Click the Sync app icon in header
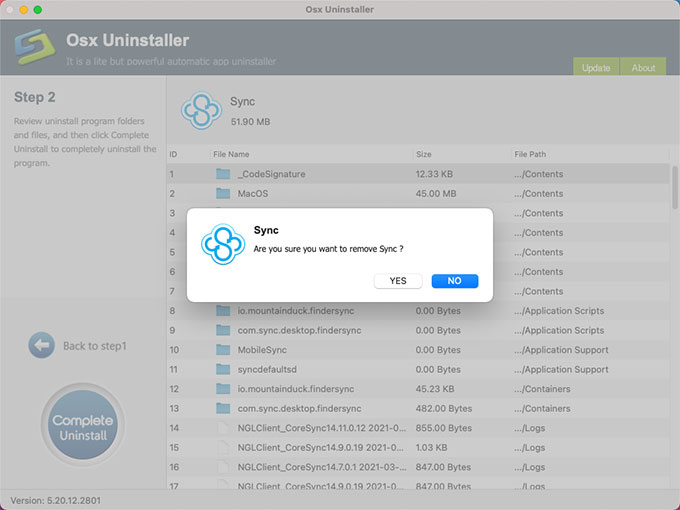The width and height of the screenshot is (680, 510). [202, 111]
